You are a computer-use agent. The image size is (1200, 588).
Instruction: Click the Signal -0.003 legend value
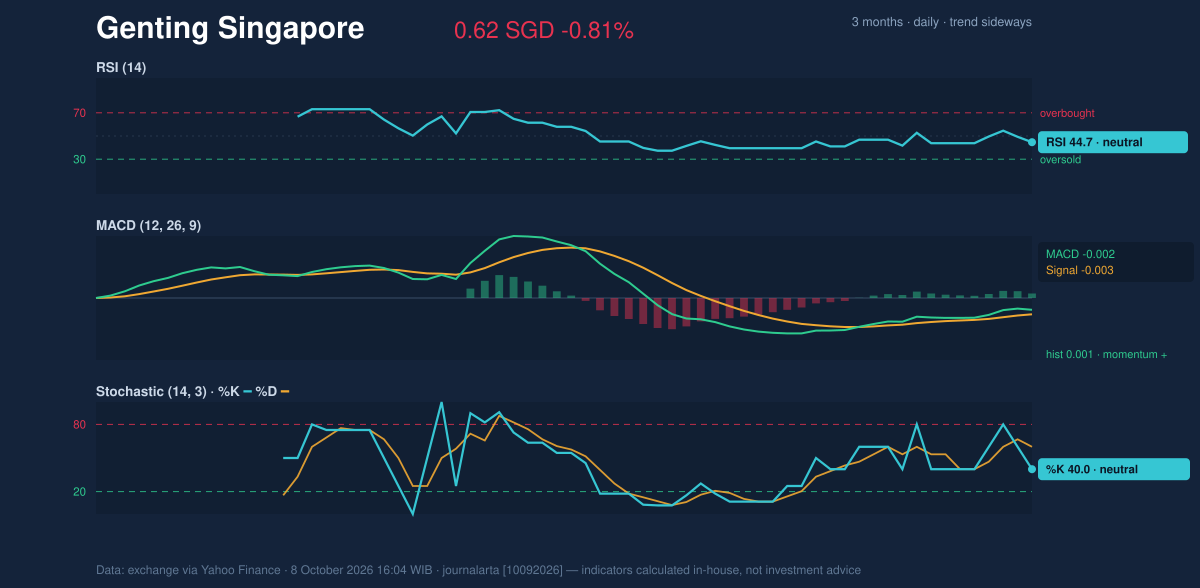pyautogui.click(x=1080, y=270)
